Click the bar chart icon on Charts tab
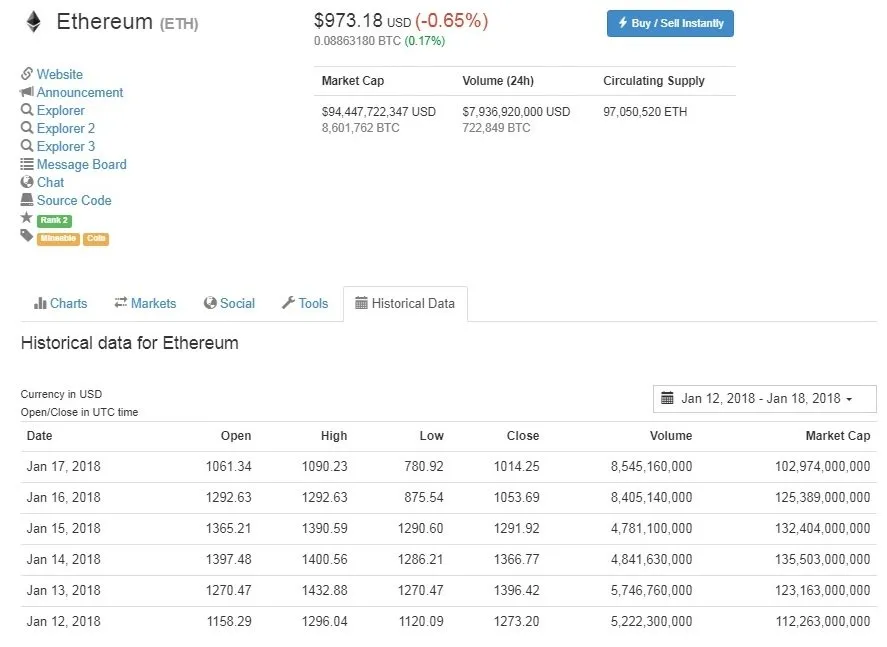The width and height of the screenshot is (887, 647). 40,303
